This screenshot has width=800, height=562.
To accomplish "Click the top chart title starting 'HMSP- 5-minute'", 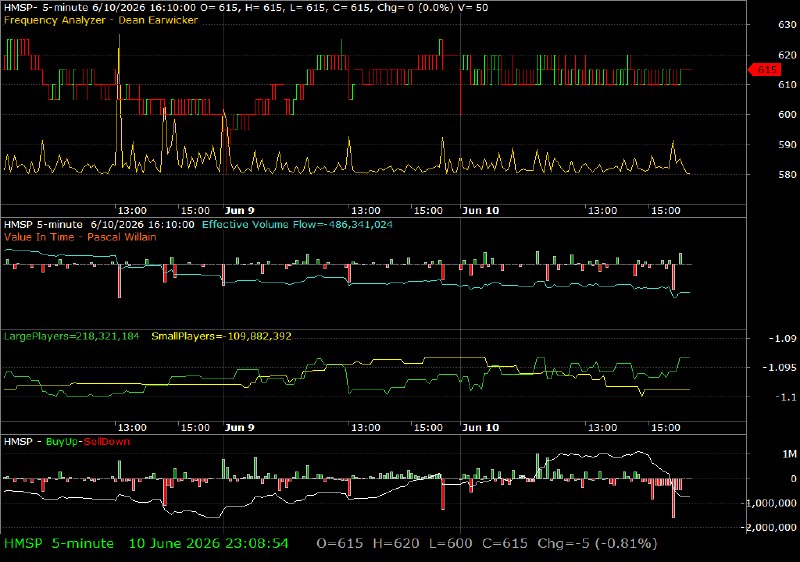I will pyautogui.click(x=245, y=8).
